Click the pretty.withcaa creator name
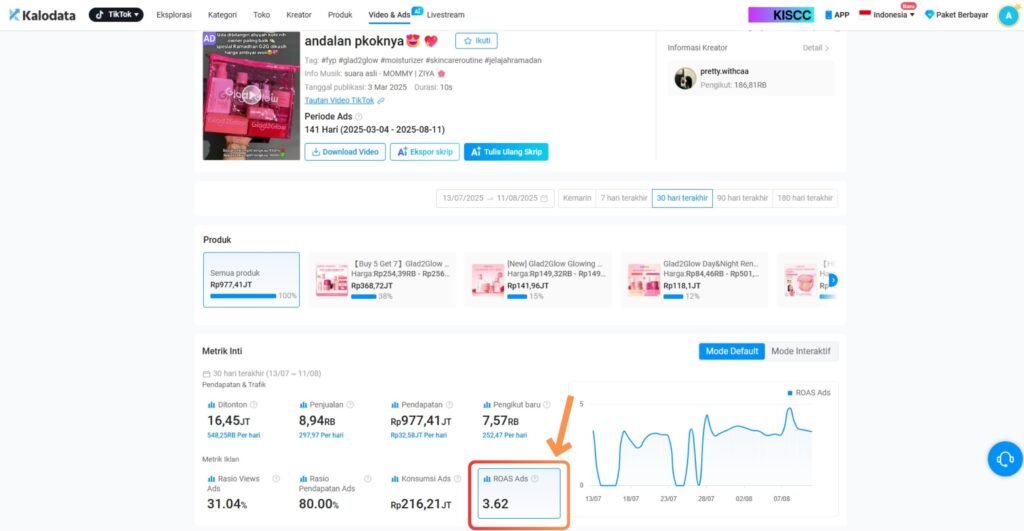The height and width of the screenshot is (531, 1024). (724, 71)
